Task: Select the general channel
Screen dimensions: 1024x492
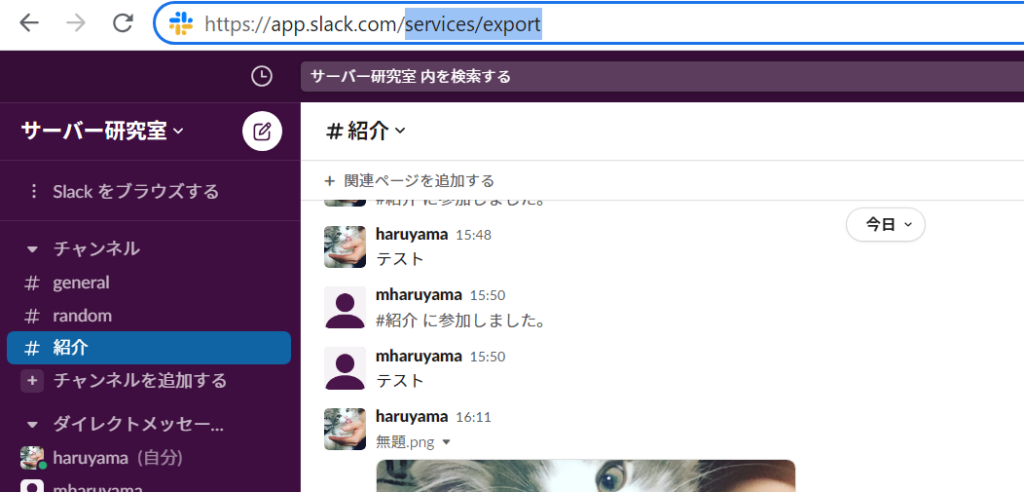Action: 80,283
